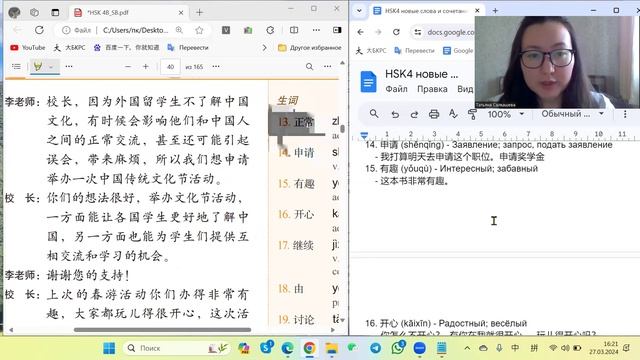640x360 pixels.
Task: Open the Правка menu in Docs
Action: click(432, 89)
